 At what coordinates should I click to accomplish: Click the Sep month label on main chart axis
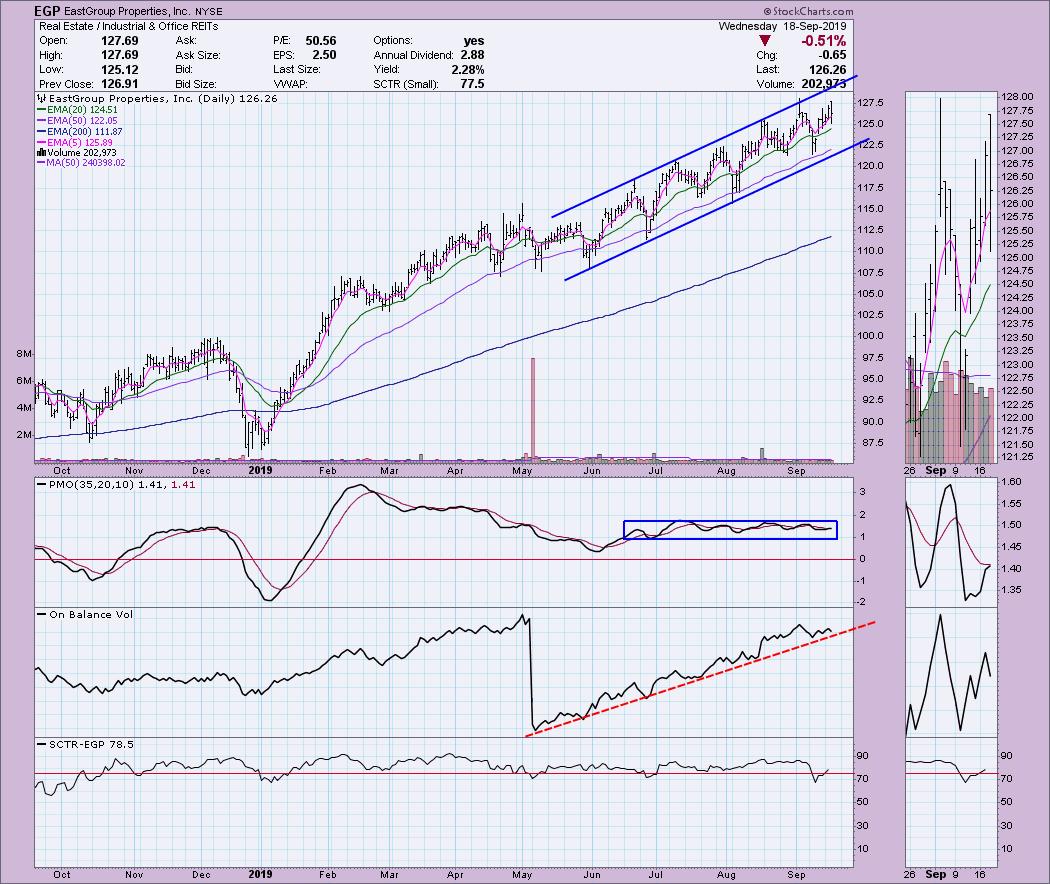pos(798,469)
